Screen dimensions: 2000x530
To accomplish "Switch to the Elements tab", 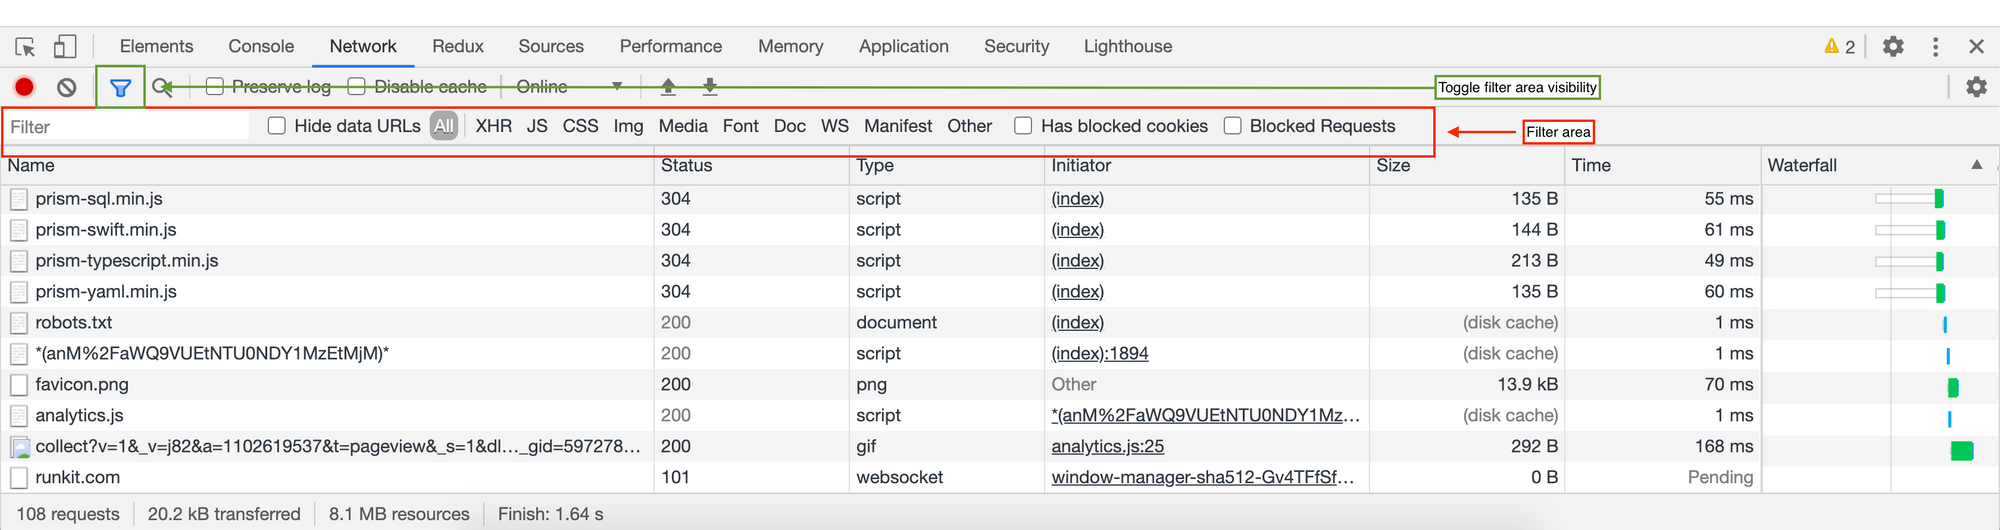I will click(x=156, y=46).
